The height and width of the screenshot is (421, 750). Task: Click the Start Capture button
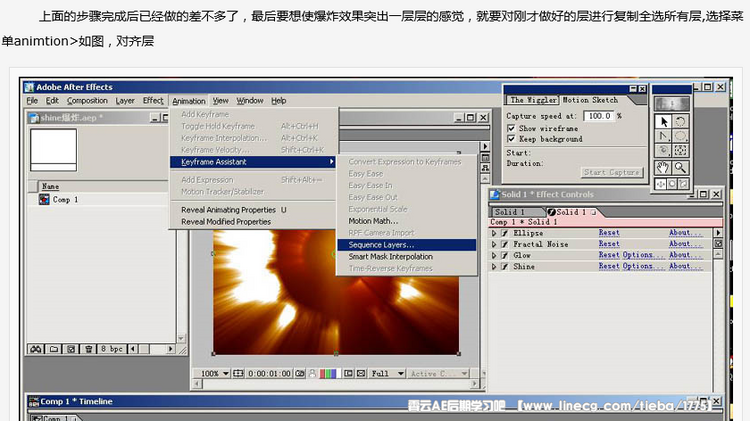coord(612,172)
